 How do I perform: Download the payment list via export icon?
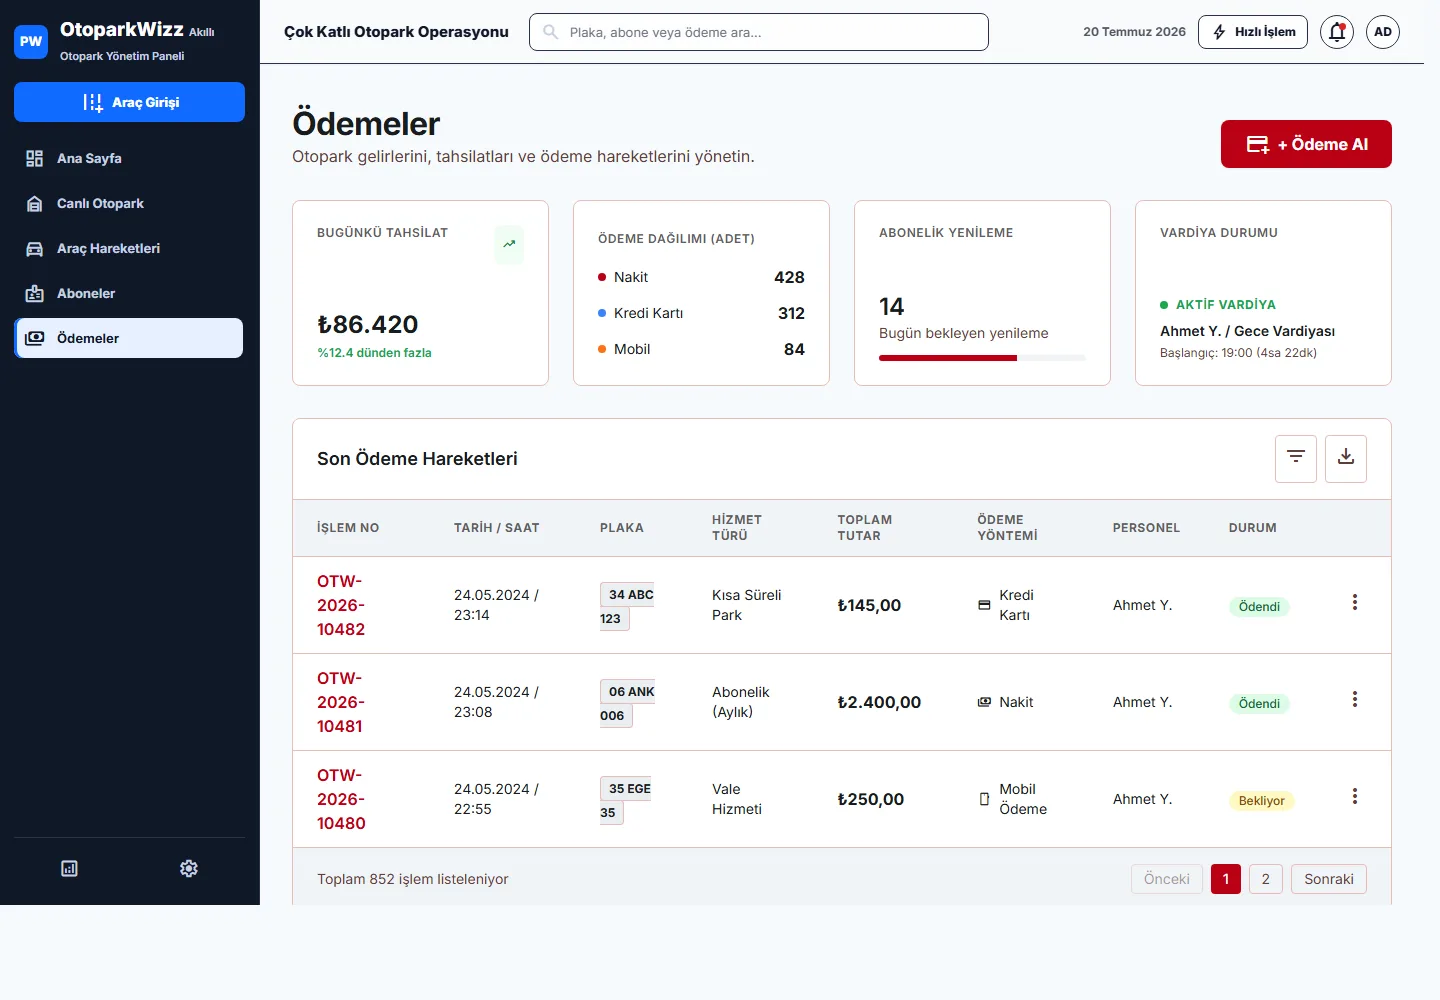[1346, 458]
